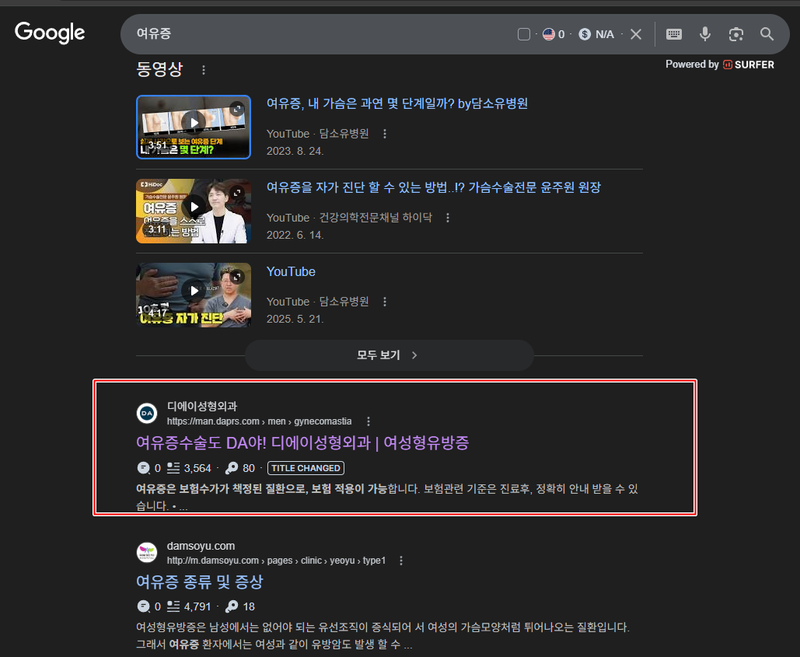The width and height of the screenshot is (800, 657).
Task: Click keyword icon showing 18
Action: (232, 606)
